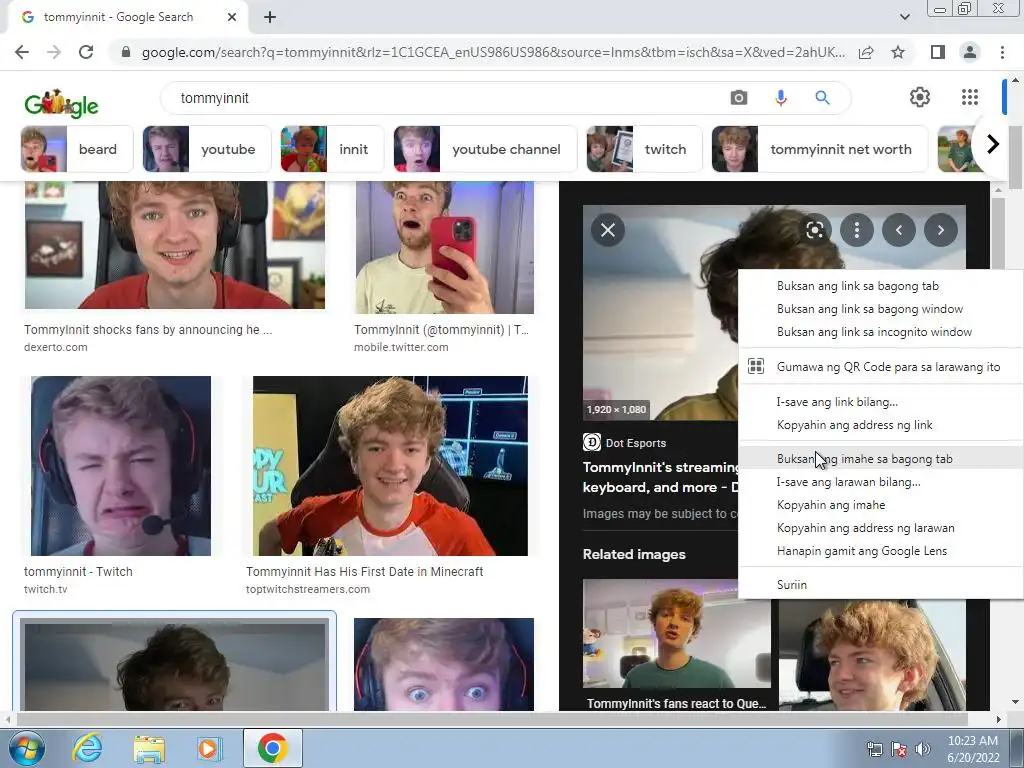The height and width of the screenshot is (768, 1024).
Task: Open the twitch.tv source link
Action: pos(45,589)
